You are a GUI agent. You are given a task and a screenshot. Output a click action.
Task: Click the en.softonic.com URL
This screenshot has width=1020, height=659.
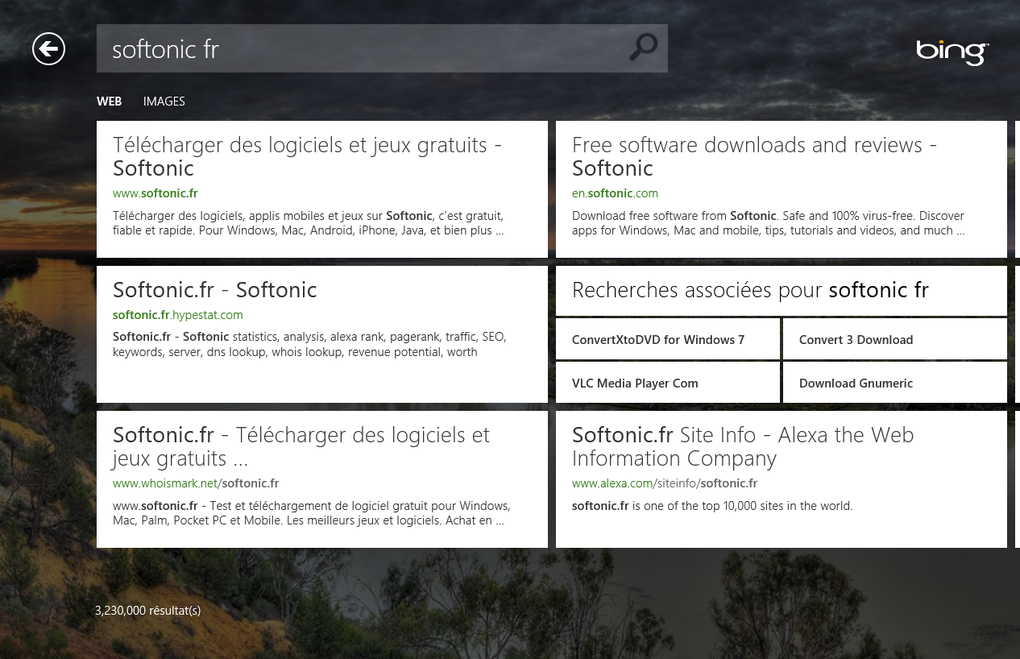pyautogui.click(x=615, y=193)
